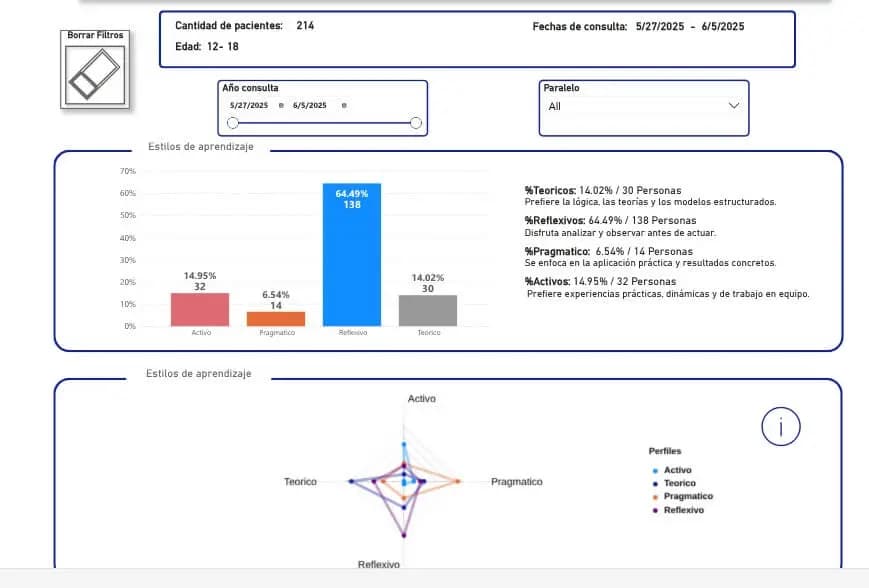Screen dimensions: 869x588
Task: Select the red Activo bar showing 14.95%
Action: point(201,310)
